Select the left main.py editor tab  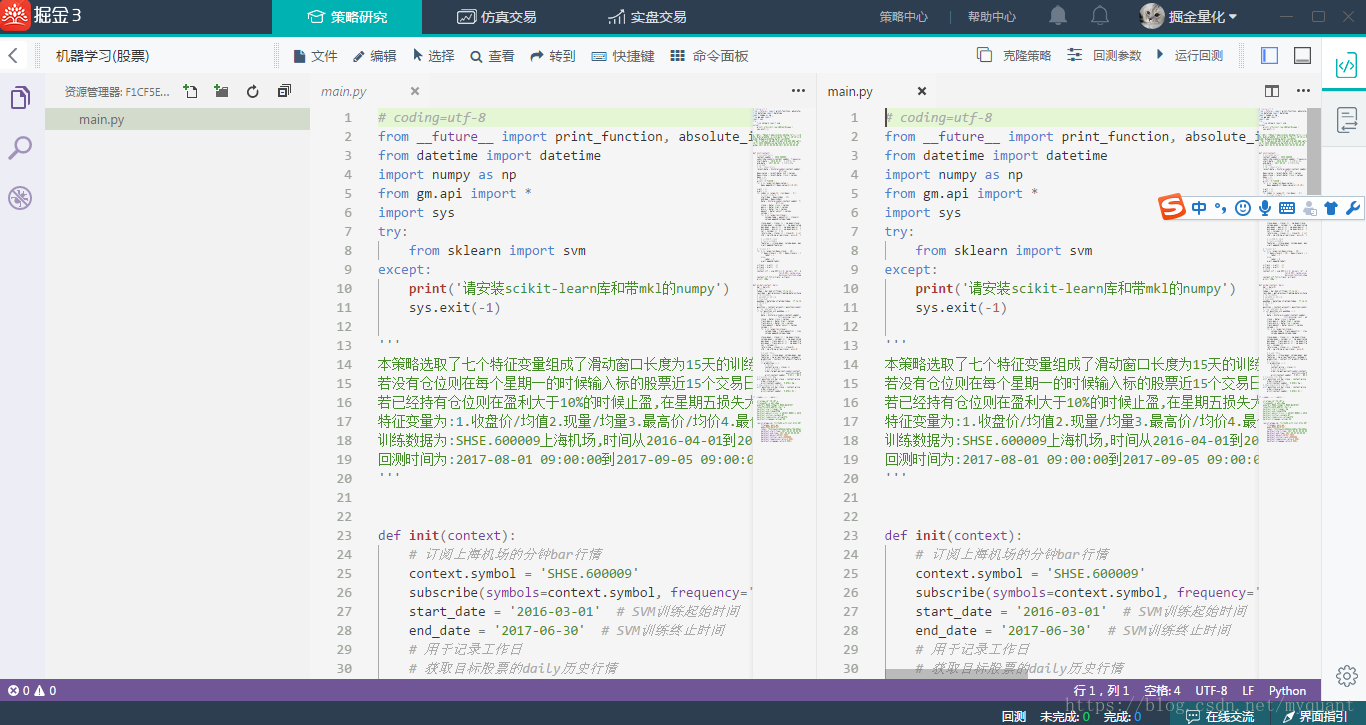[344, 91]
